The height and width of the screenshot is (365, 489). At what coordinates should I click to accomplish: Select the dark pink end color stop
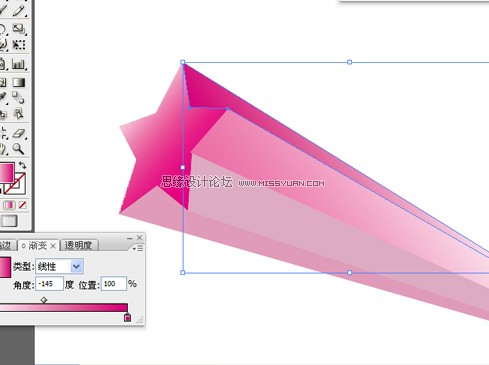coord(127,317)
